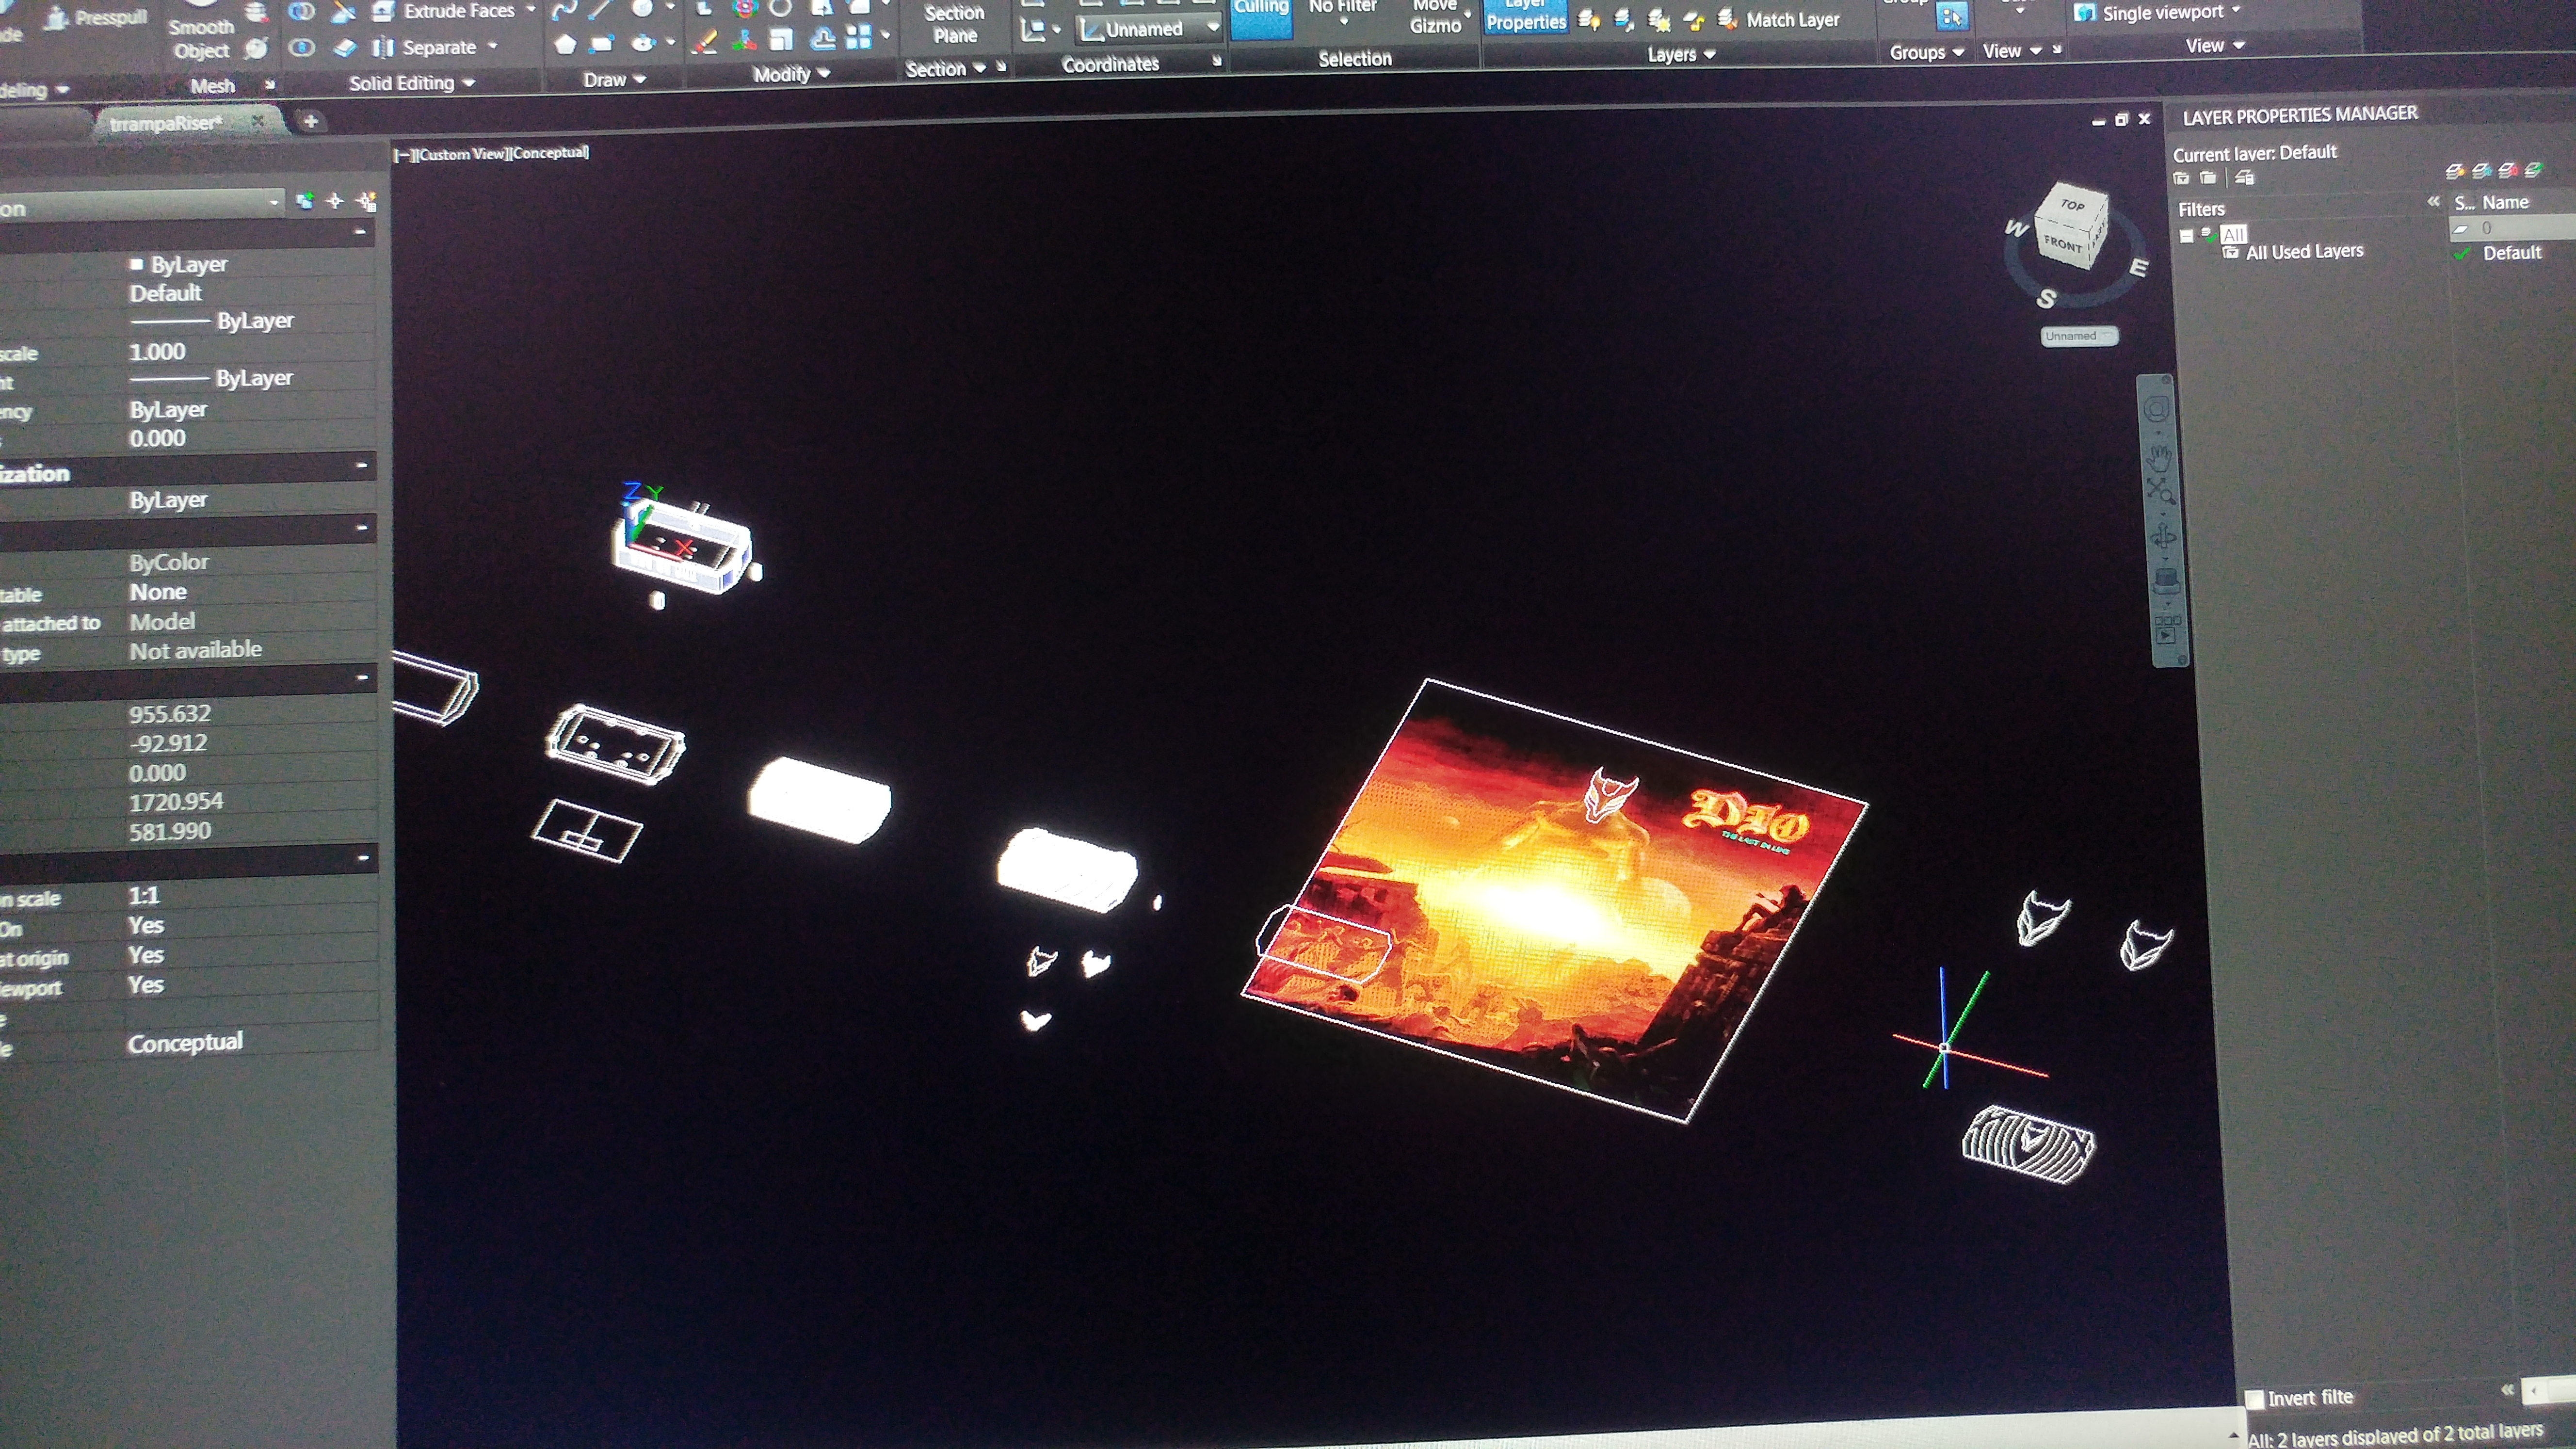Viewport: 2576px width, 1449px height.
Task: Expand the Modify panel
Action: coord(791,74)
